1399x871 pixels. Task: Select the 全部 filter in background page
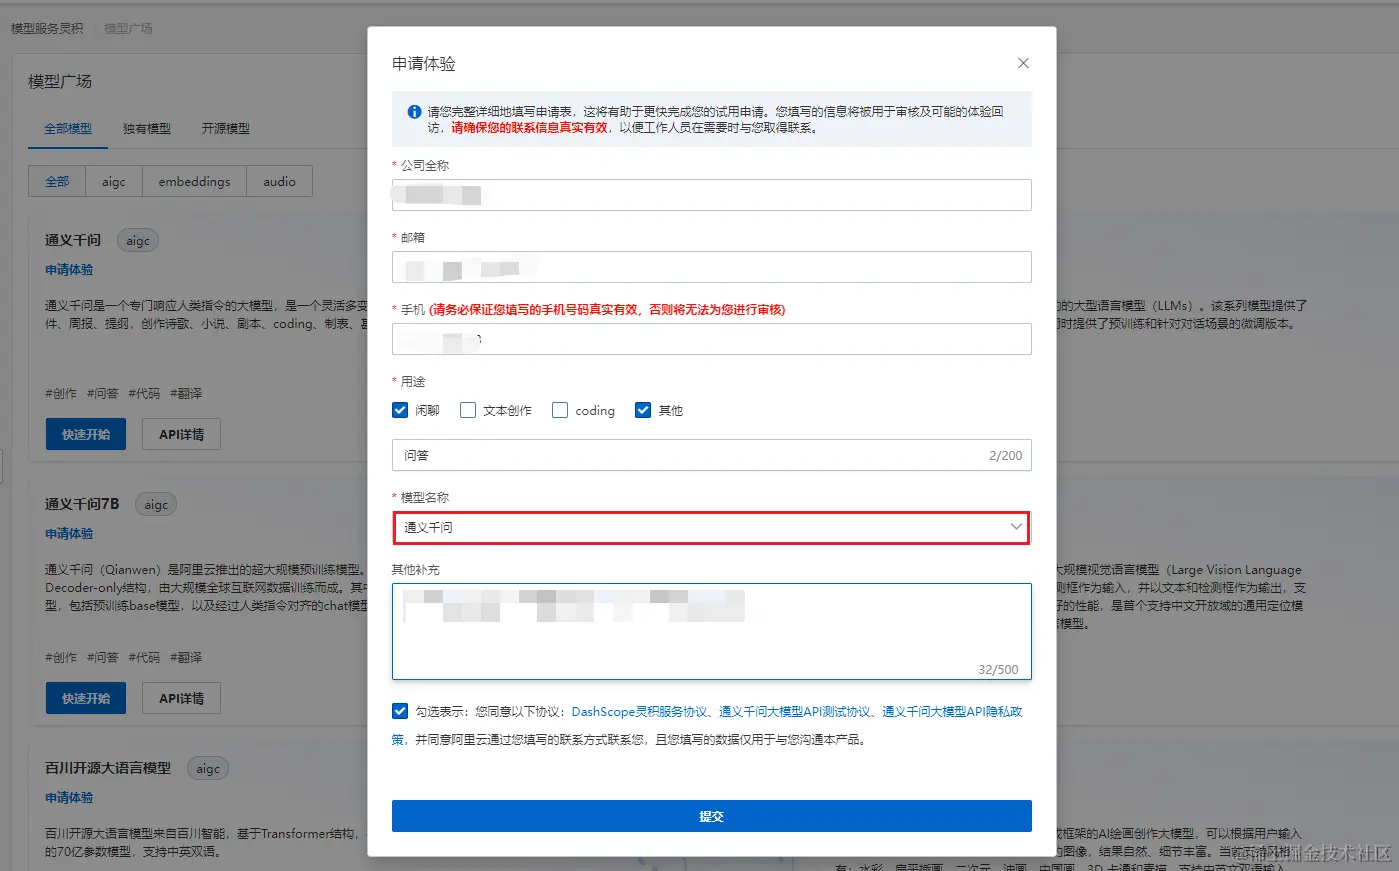[57, 181]
